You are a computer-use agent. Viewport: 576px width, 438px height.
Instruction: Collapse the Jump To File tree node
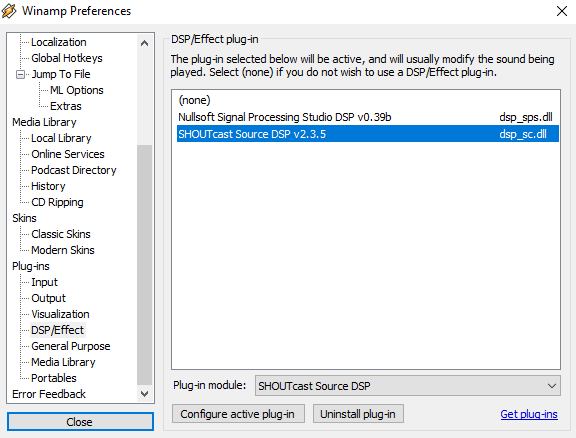21,75
